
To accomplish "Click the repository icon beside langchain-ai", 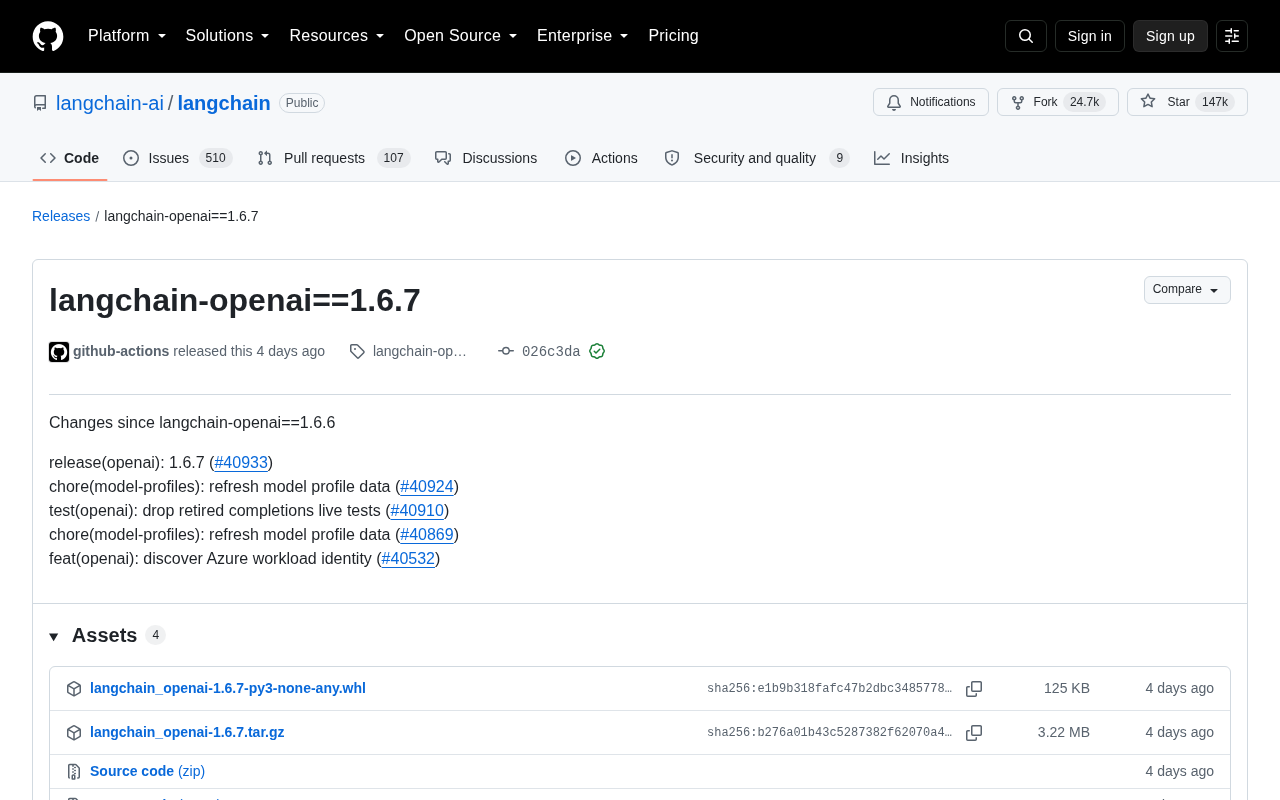I will (x=40, y=103).
